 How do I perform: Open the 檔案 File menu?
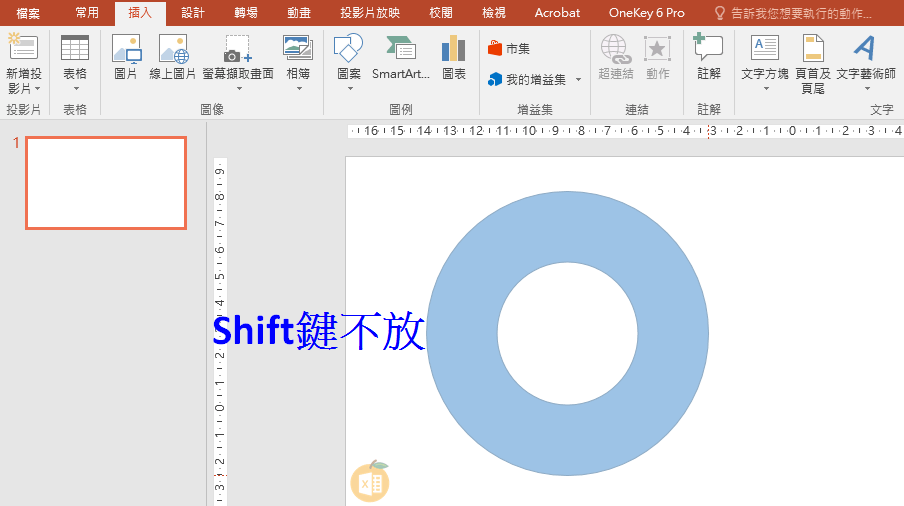(x=28, y=13)
